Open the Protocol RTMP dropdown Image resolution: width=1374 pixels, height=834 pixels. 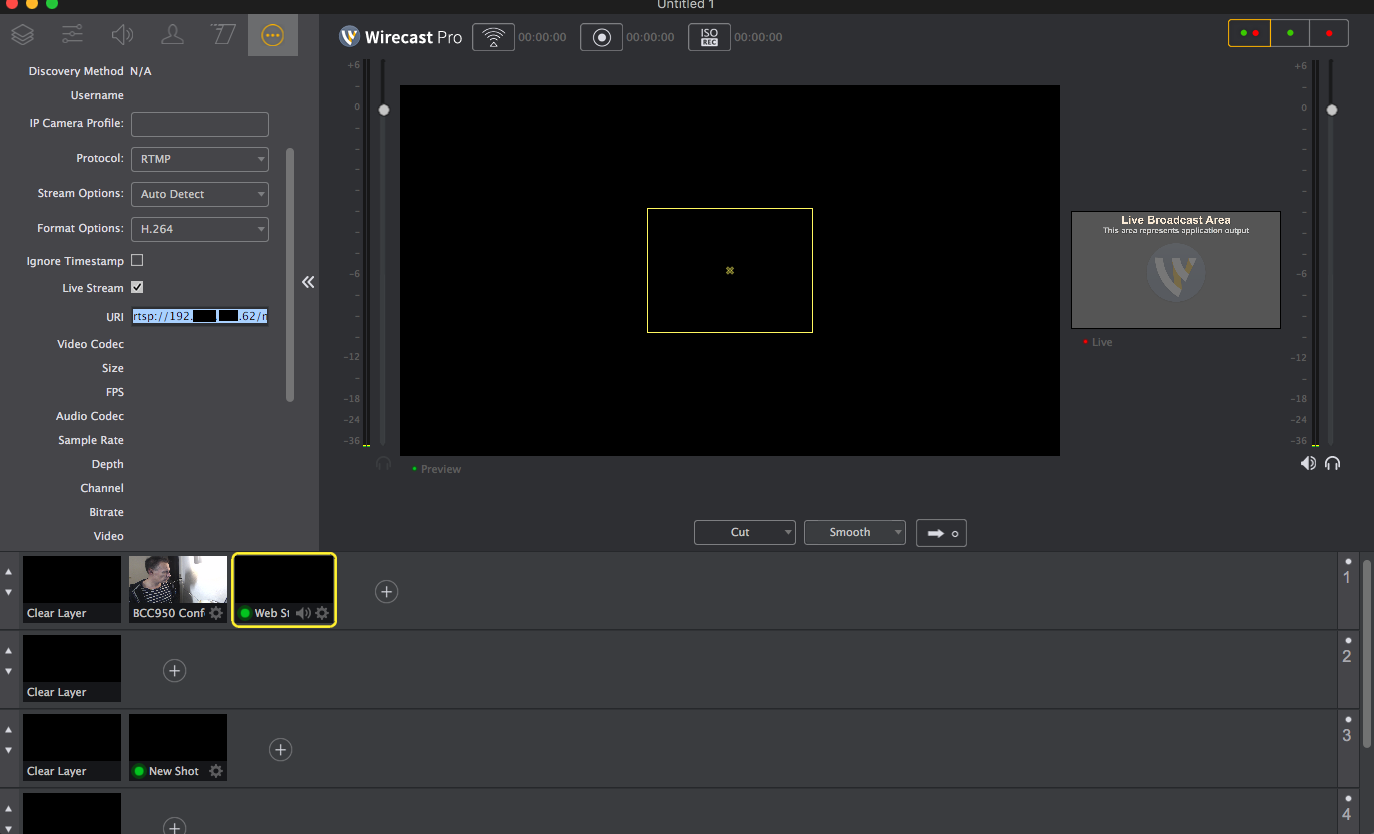199,159
